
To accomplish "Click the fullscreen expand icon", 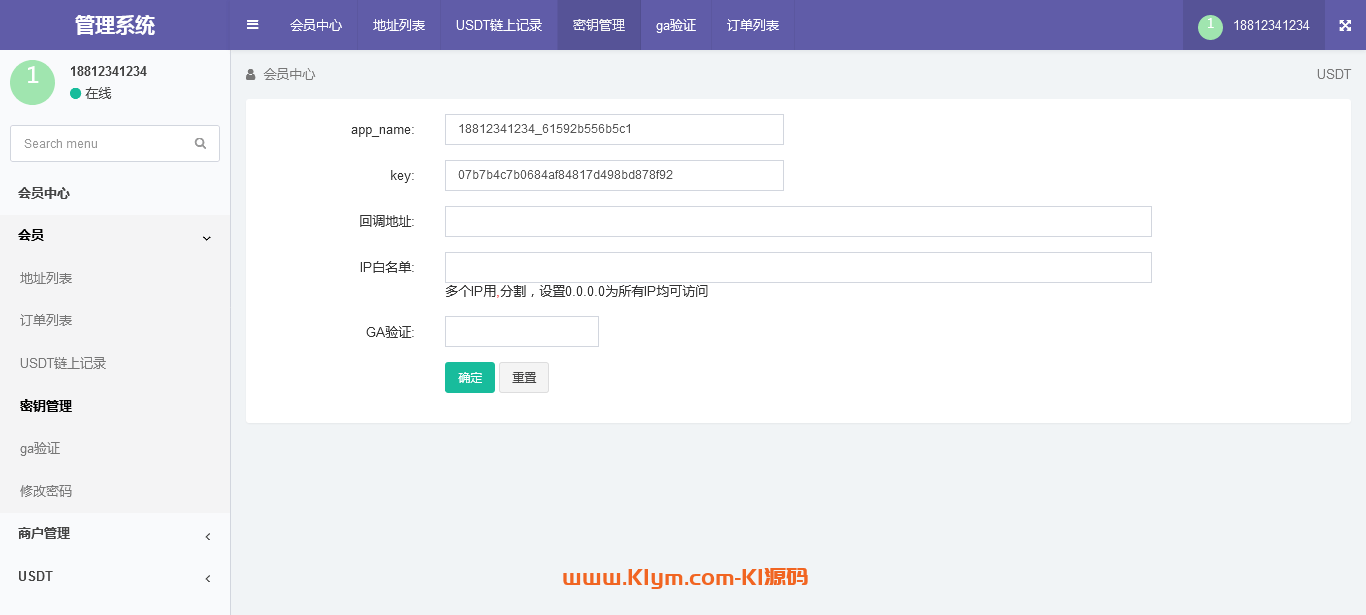I will [1345, 25].
